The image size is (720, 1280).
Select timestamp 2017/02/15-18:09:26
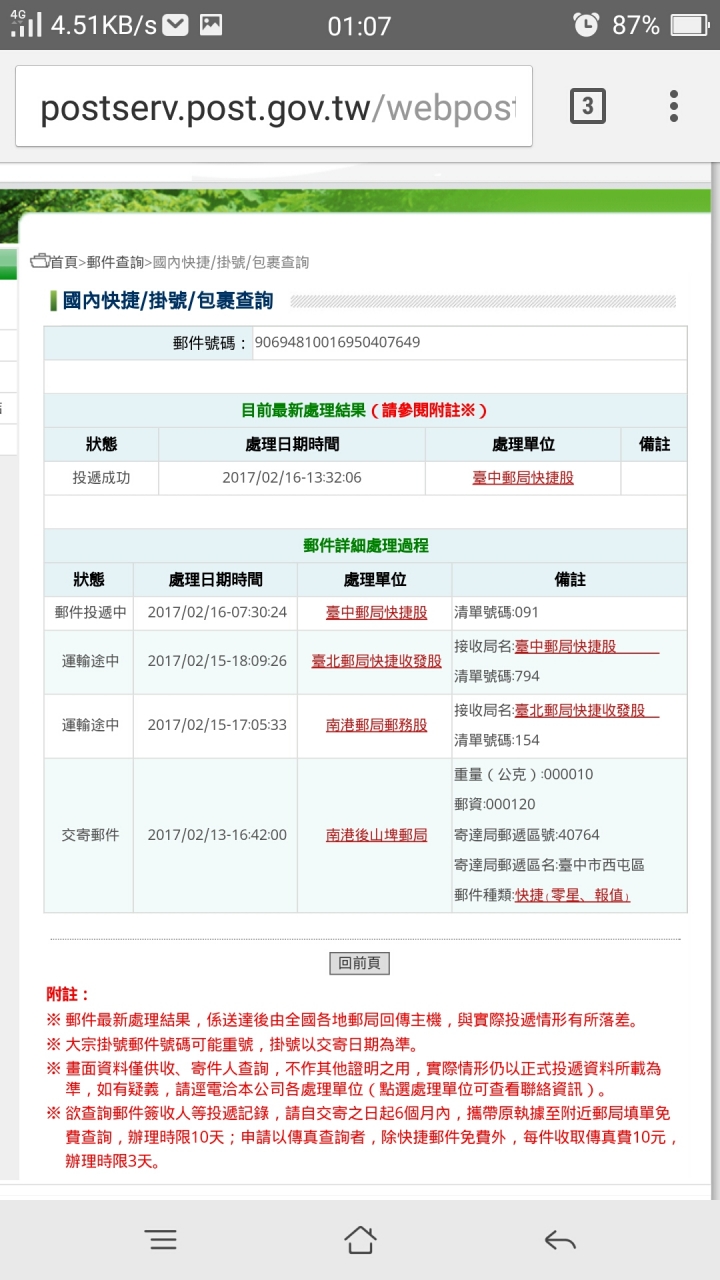point(217,661)
